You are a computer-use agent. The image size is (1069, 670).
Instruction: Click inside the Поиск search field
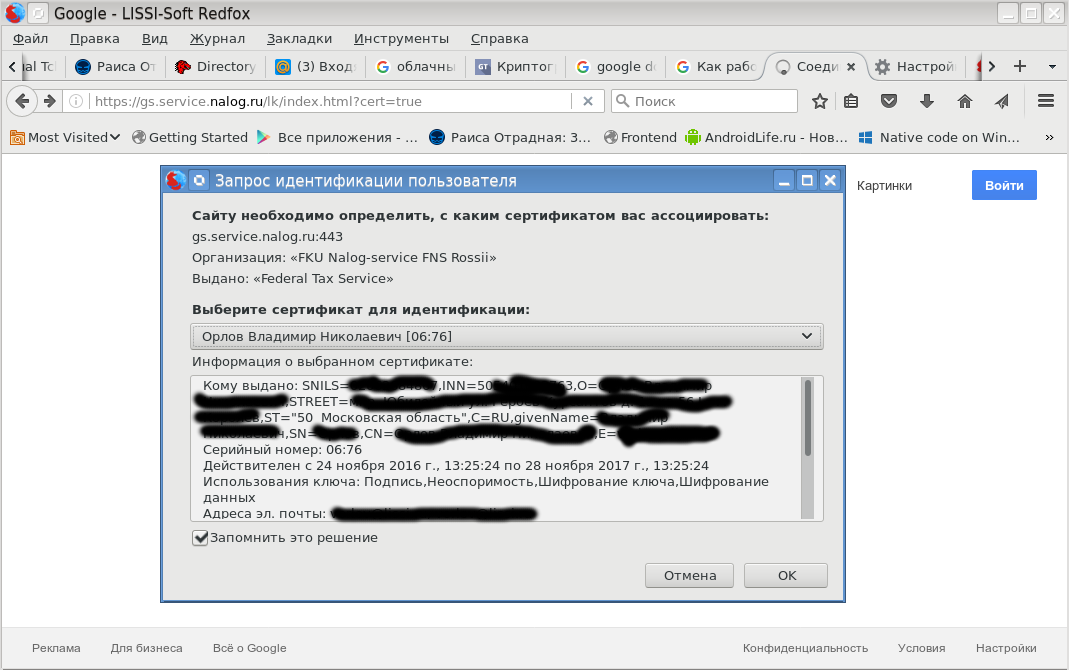704,100
